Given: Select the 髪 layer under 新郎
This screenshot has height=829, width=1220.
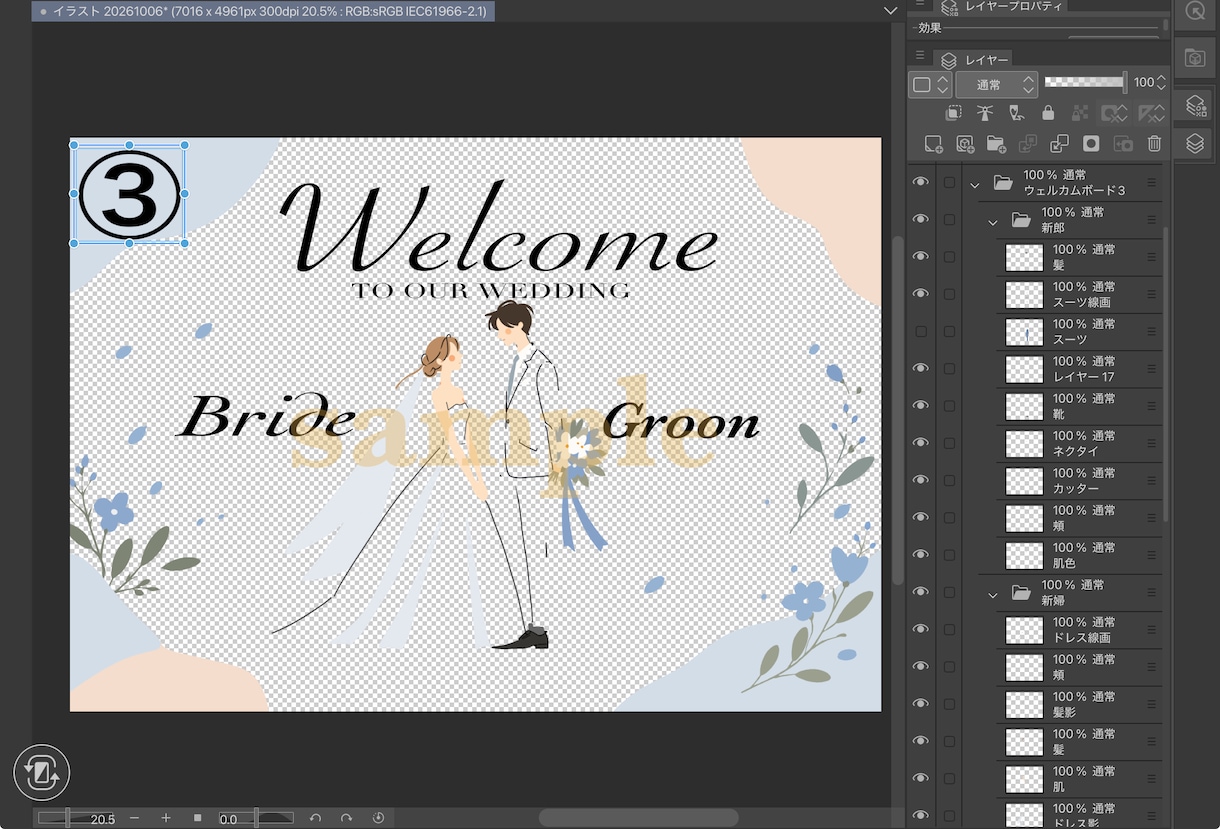Looking at the screenshot, I should pos(1080,257).
